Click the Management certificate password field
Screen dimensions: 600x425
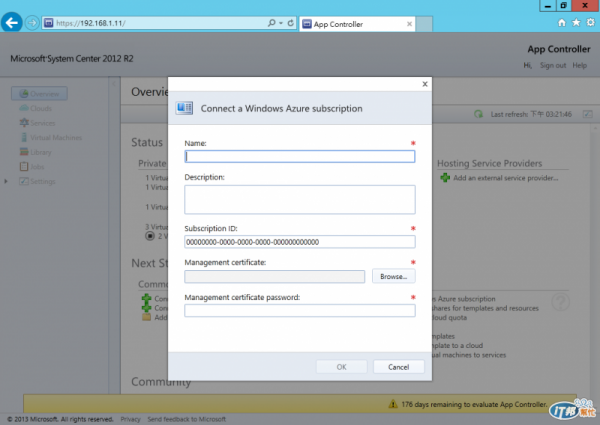point(300,311)
